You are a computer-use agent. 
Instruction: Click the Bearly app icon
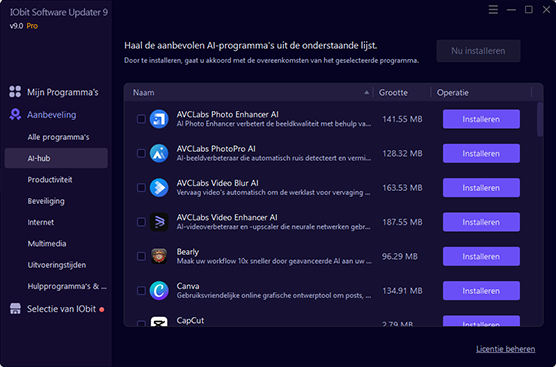click(159, 256)
